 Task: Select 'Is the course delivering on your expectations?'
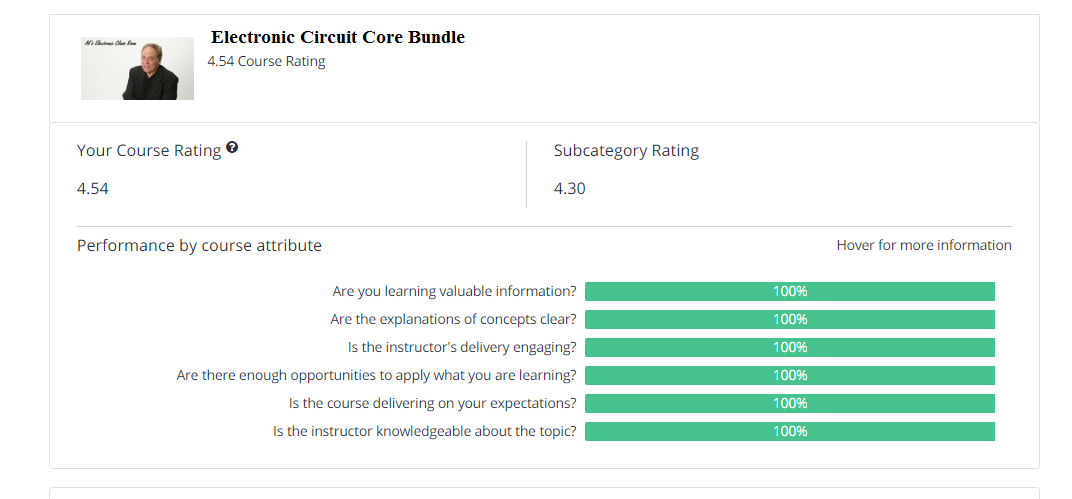point(432,403)
